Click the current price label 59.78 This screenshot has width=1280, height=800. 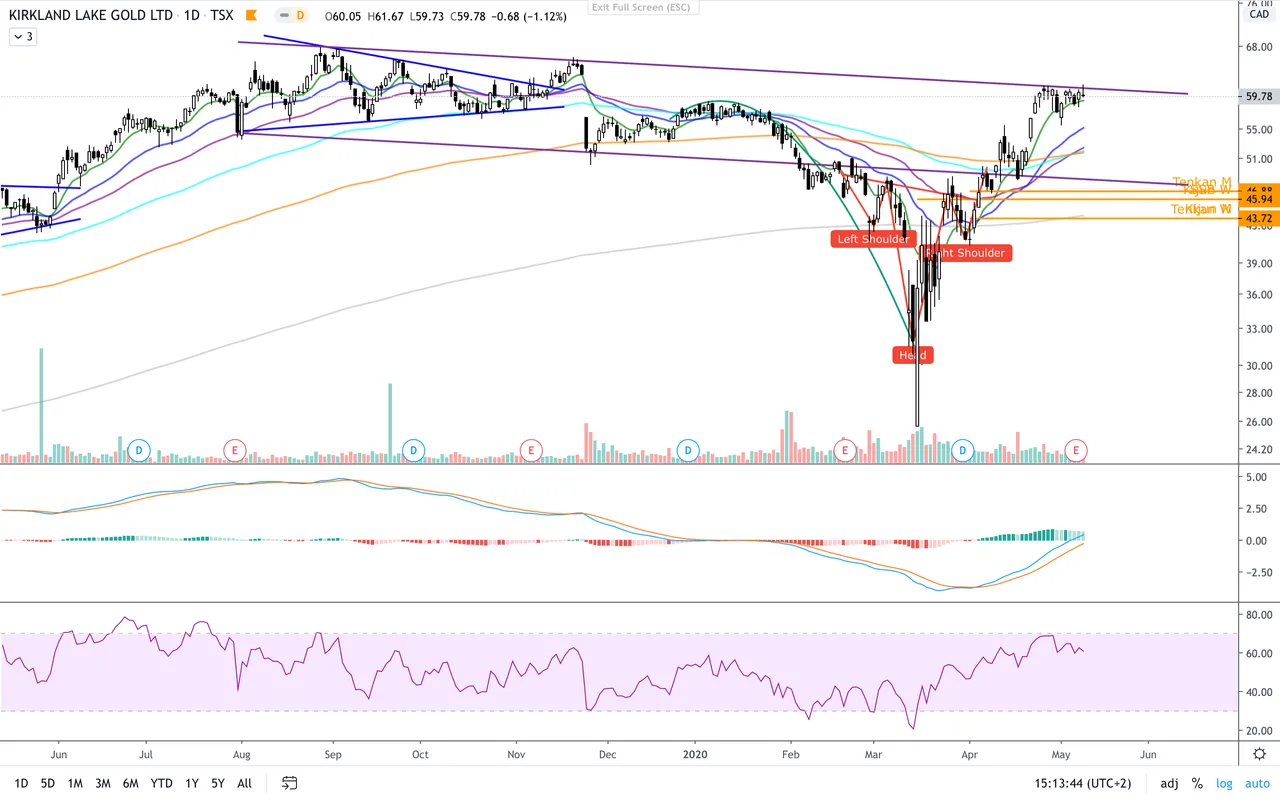[1258, 97]
